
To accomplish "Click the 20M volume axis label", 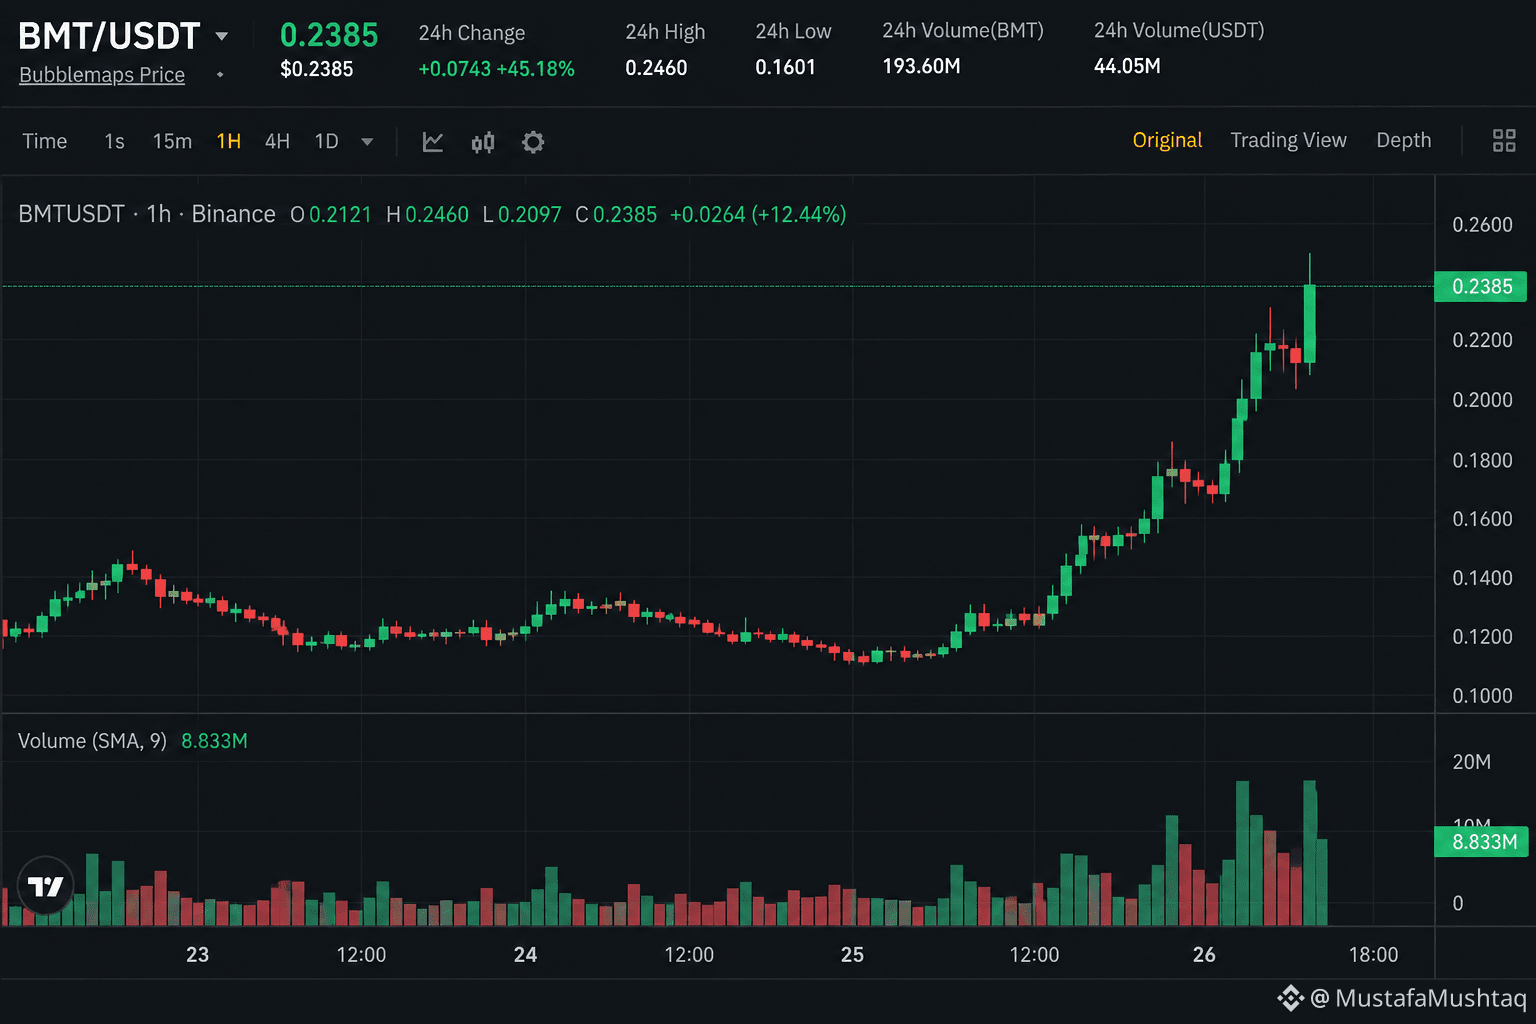I will [1471, 762].
